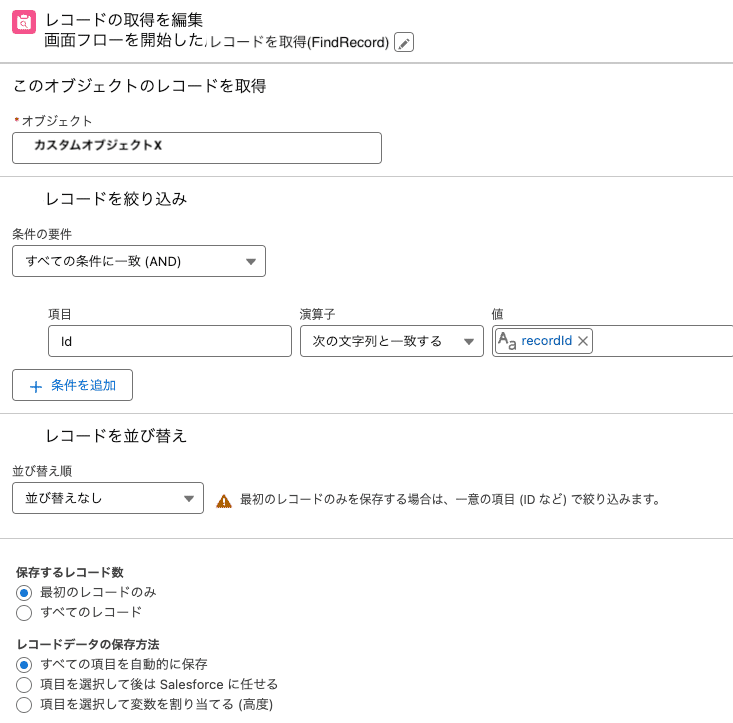Click the orange warning triangle icon
The width and height of the screenshot is (733, 723).
click(x=224, y=501)
